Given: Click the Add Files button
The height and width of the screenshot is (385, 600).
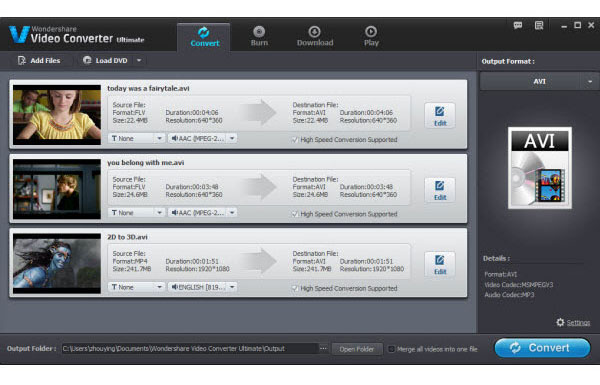Looking at the screenshot, I should pyautogui.click(x=39, y=60).
